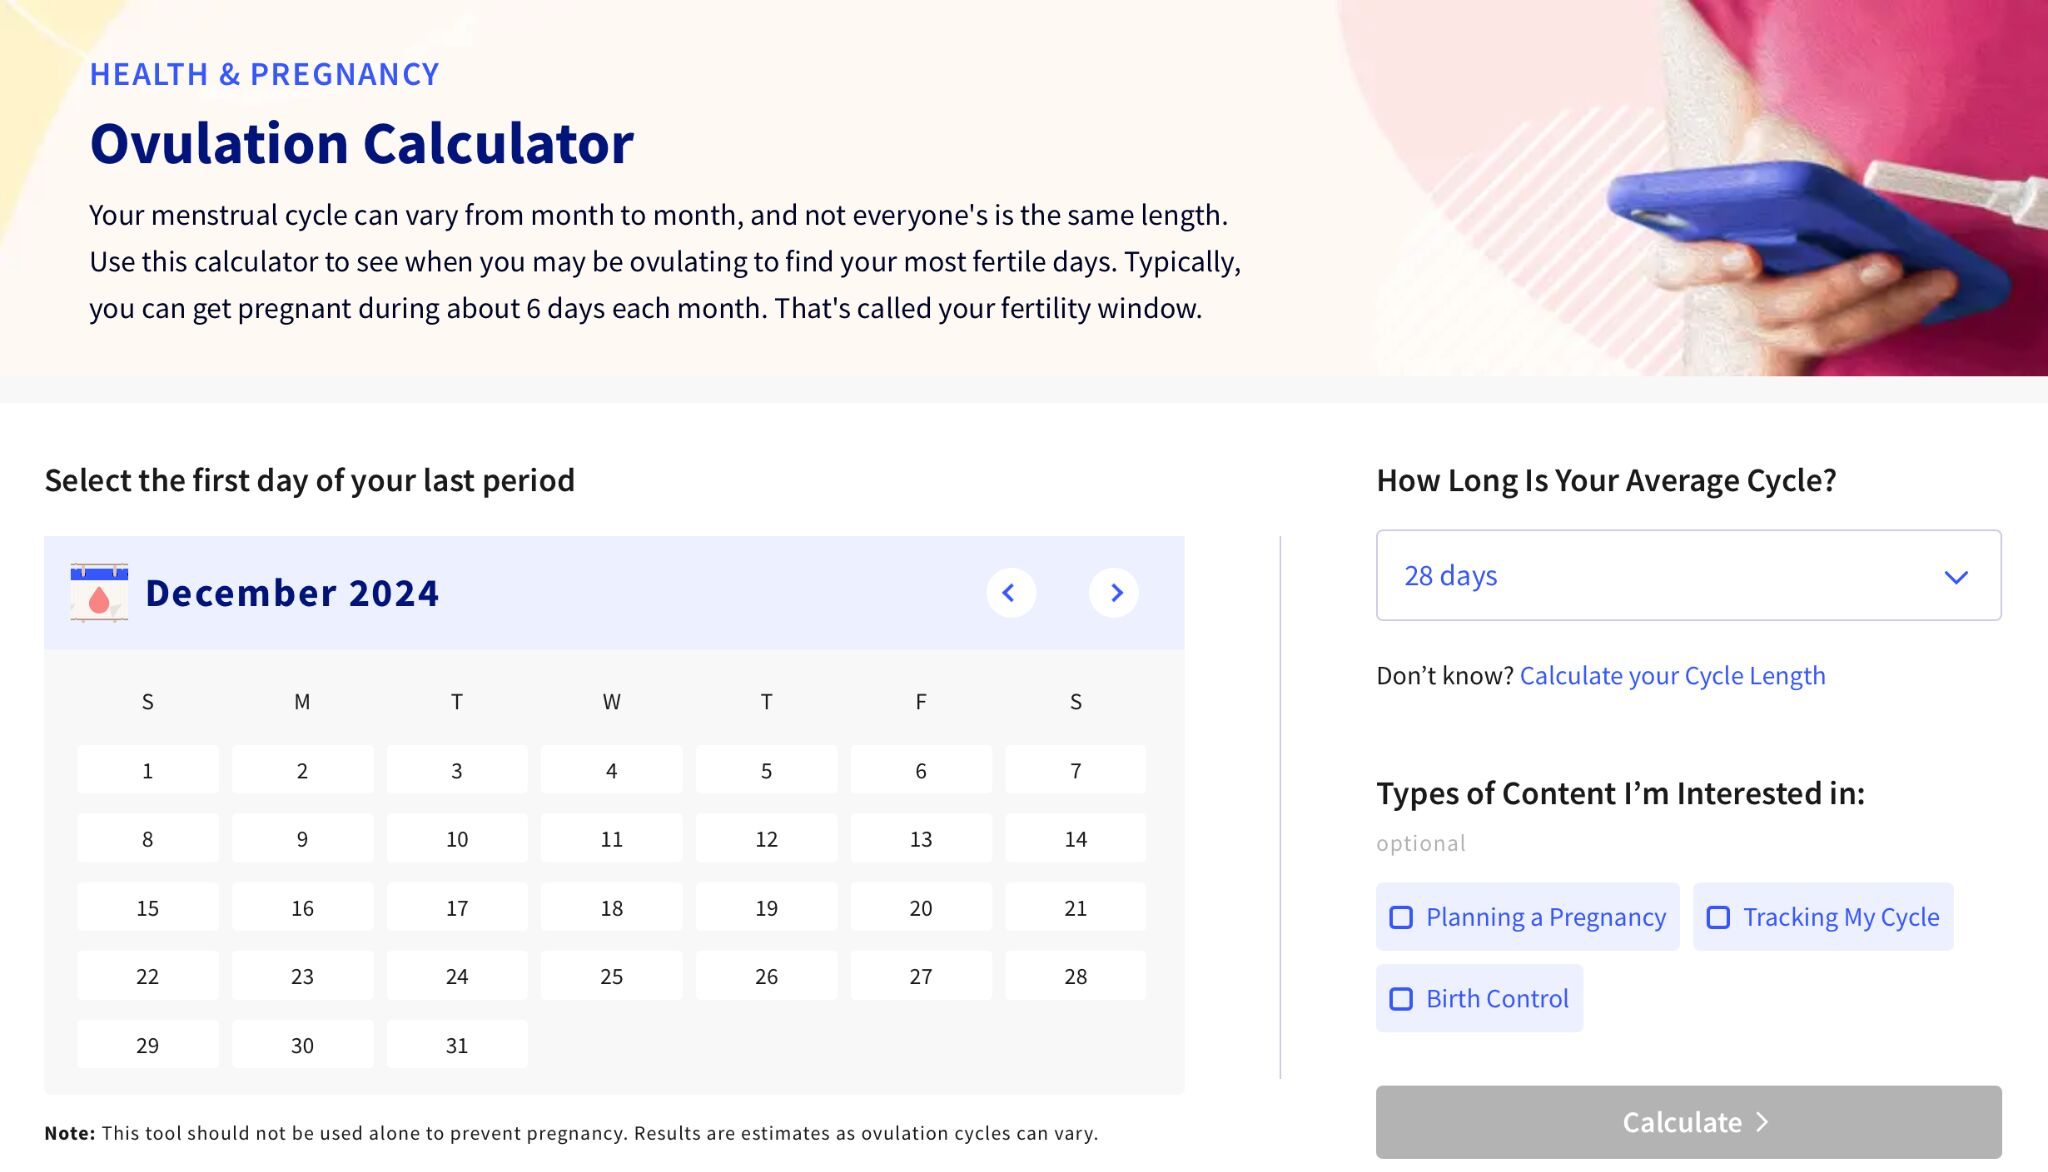Screen dimensions: 2048x1172
Task: Click the Calculate button
Action: 1689,1120
